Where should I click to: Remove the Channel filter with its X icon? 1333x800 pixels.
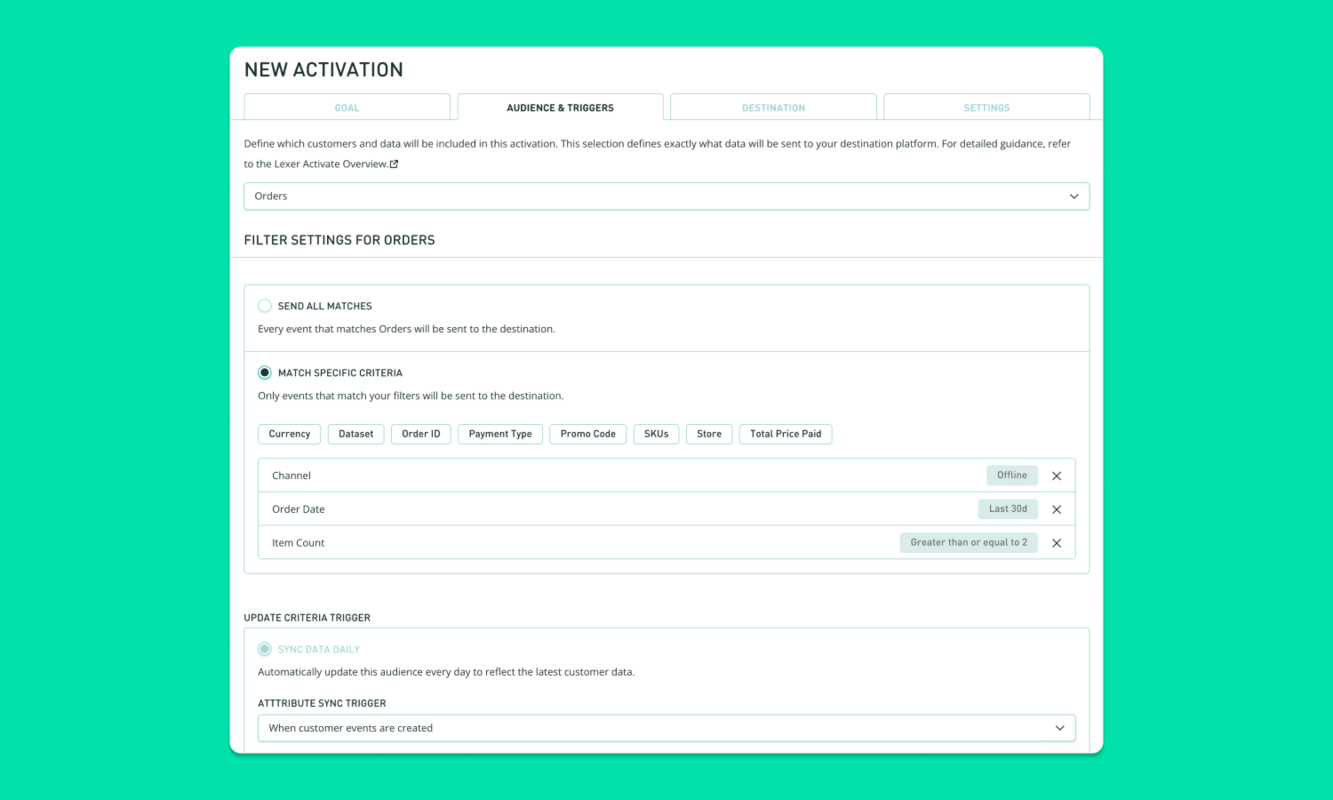(1056, 475)
